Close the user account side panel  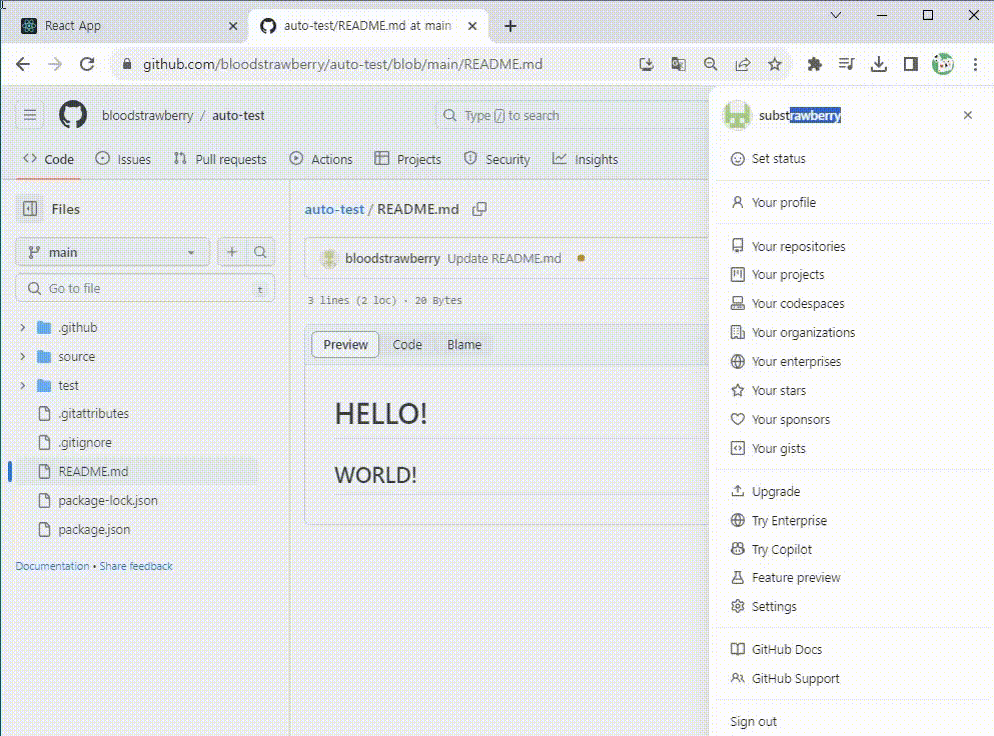click(x=967, y=115)
